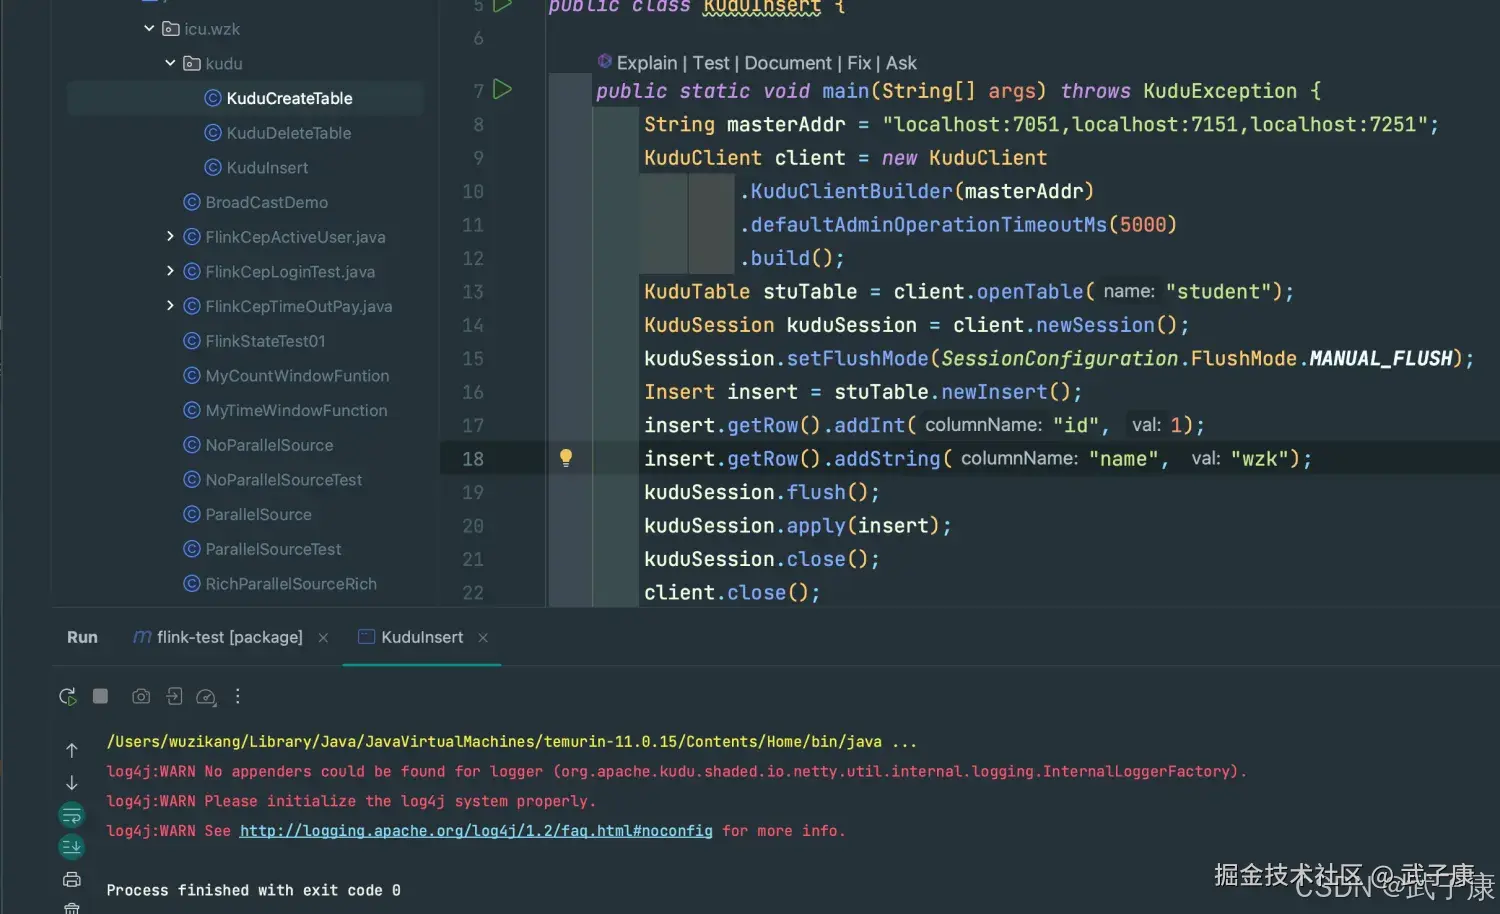Select the KuduInsert run tab
Screen dimensions: 1500x914
point(411,637)
